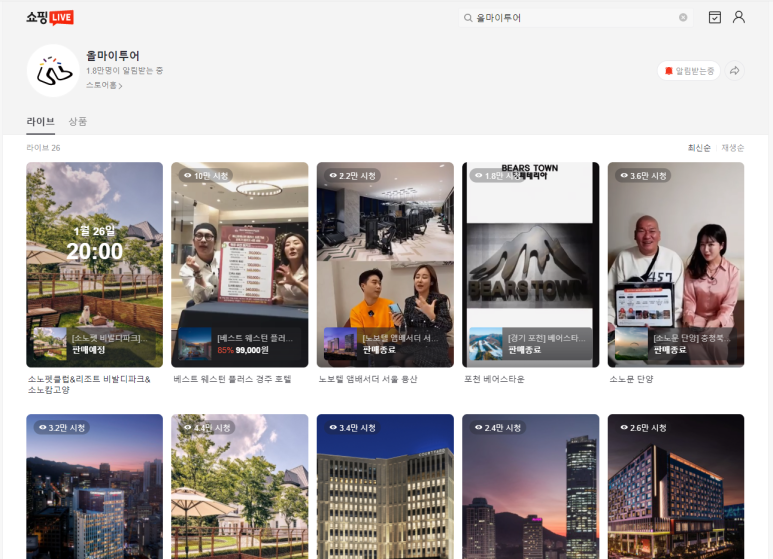Click inside the 올마이투어 search field
This screenshot has width=773, height=559.
pos(575,18)
